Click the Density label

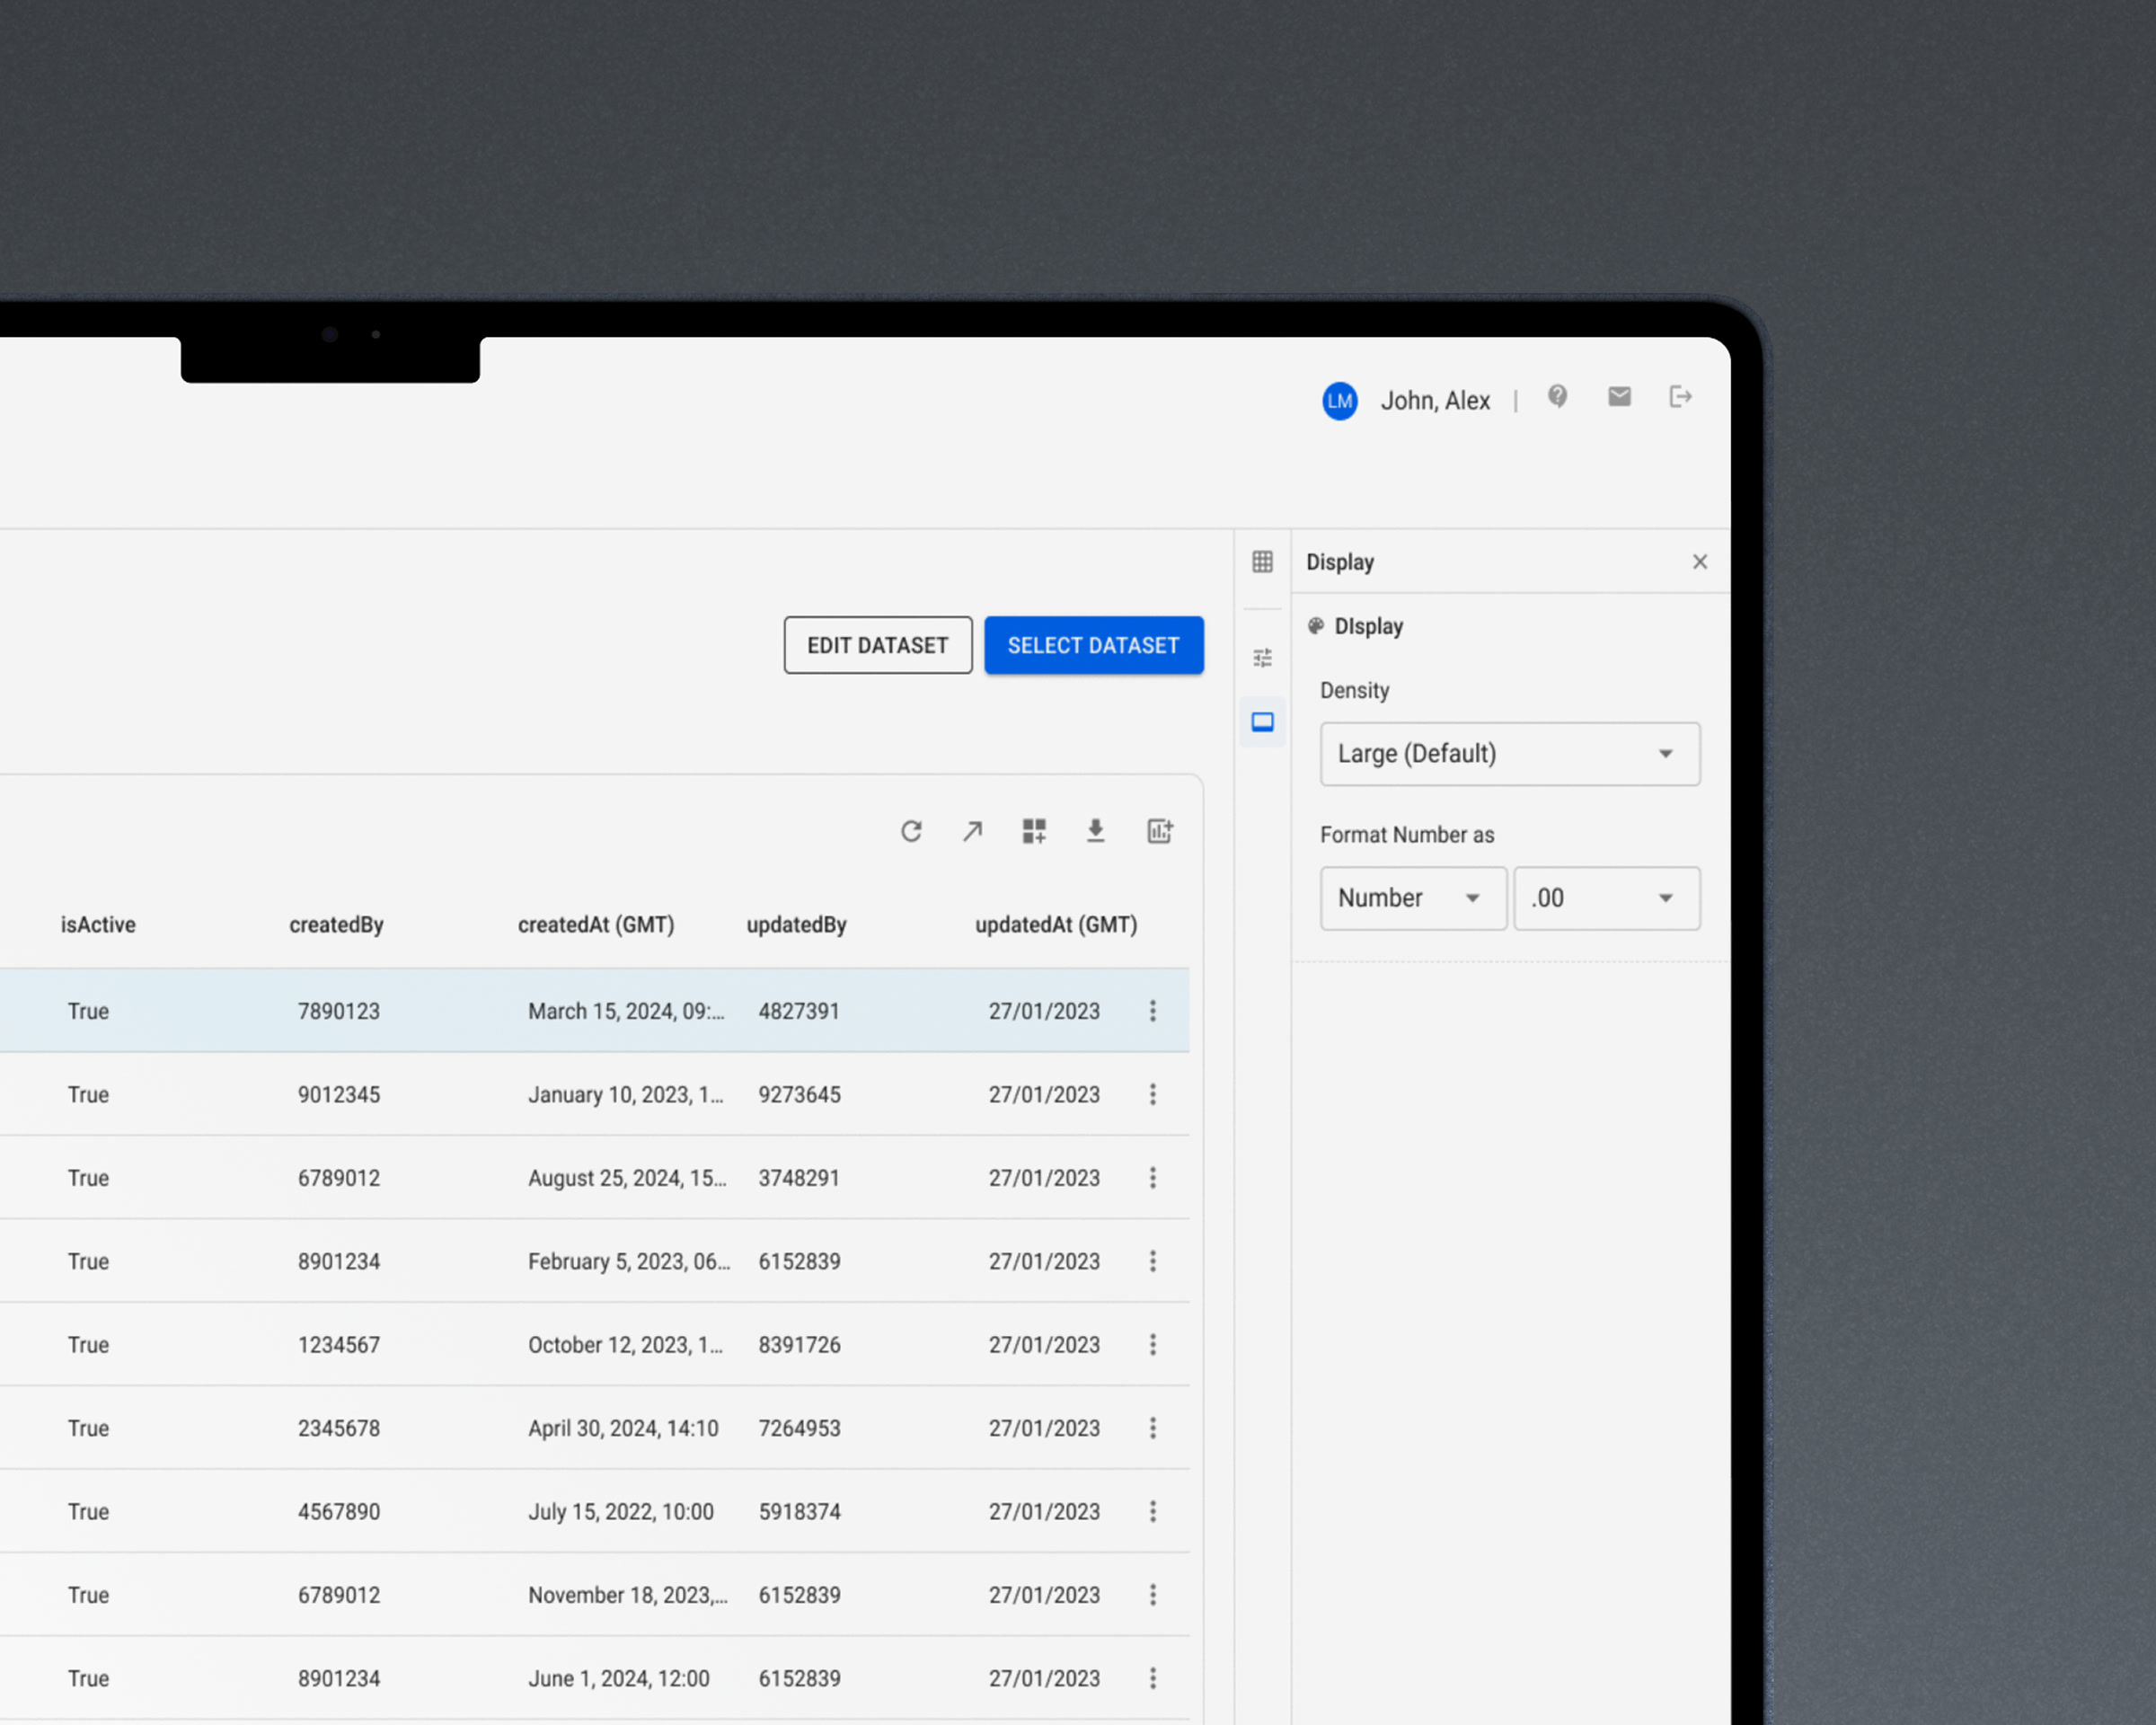tap(1354, 690)
